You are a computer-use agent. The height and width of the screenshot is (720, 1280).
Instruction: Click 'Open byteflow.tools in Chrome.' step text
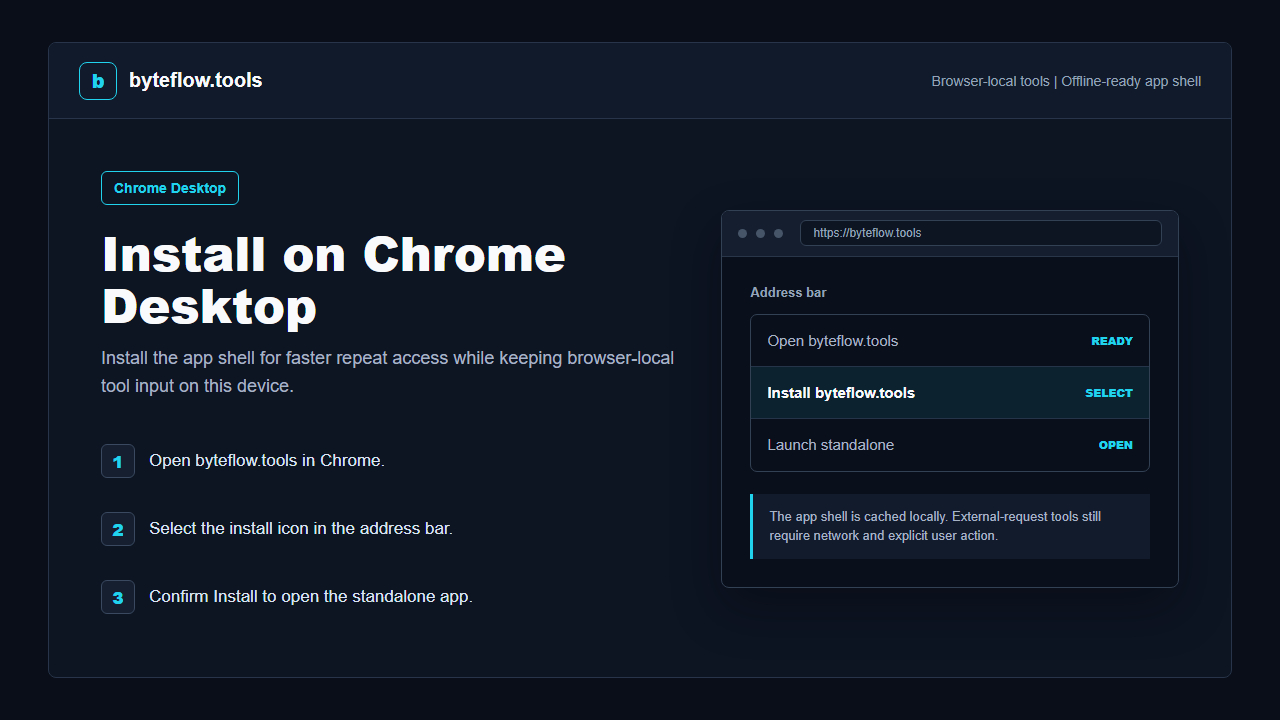coord(267,461)
